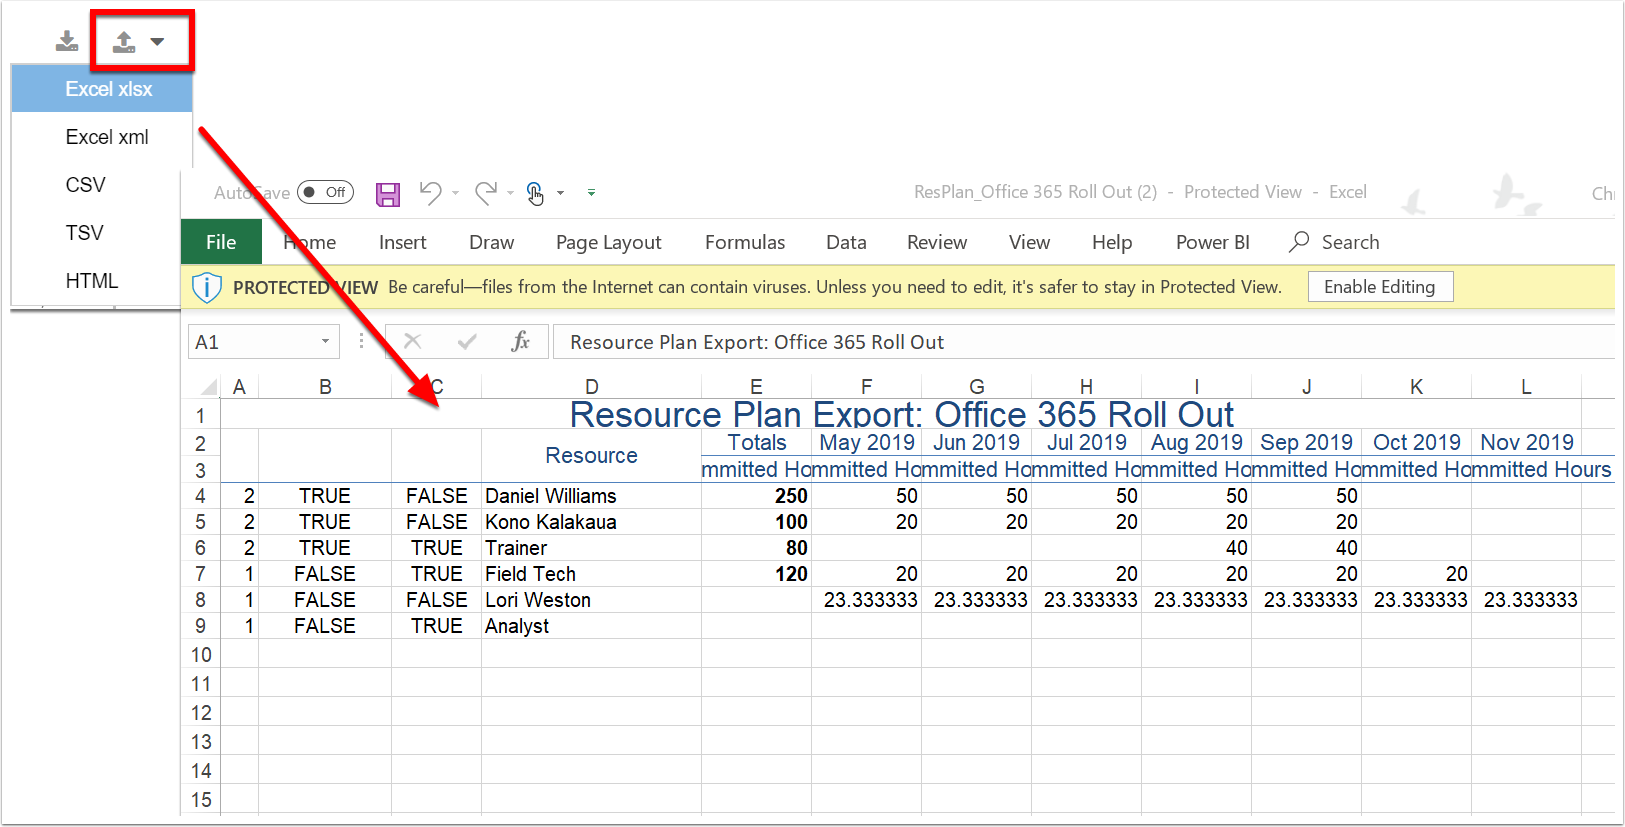Viewport: 1625px width, 827px height.
Task: Click the 'Analyst' cell
Action: coord(592,626)
